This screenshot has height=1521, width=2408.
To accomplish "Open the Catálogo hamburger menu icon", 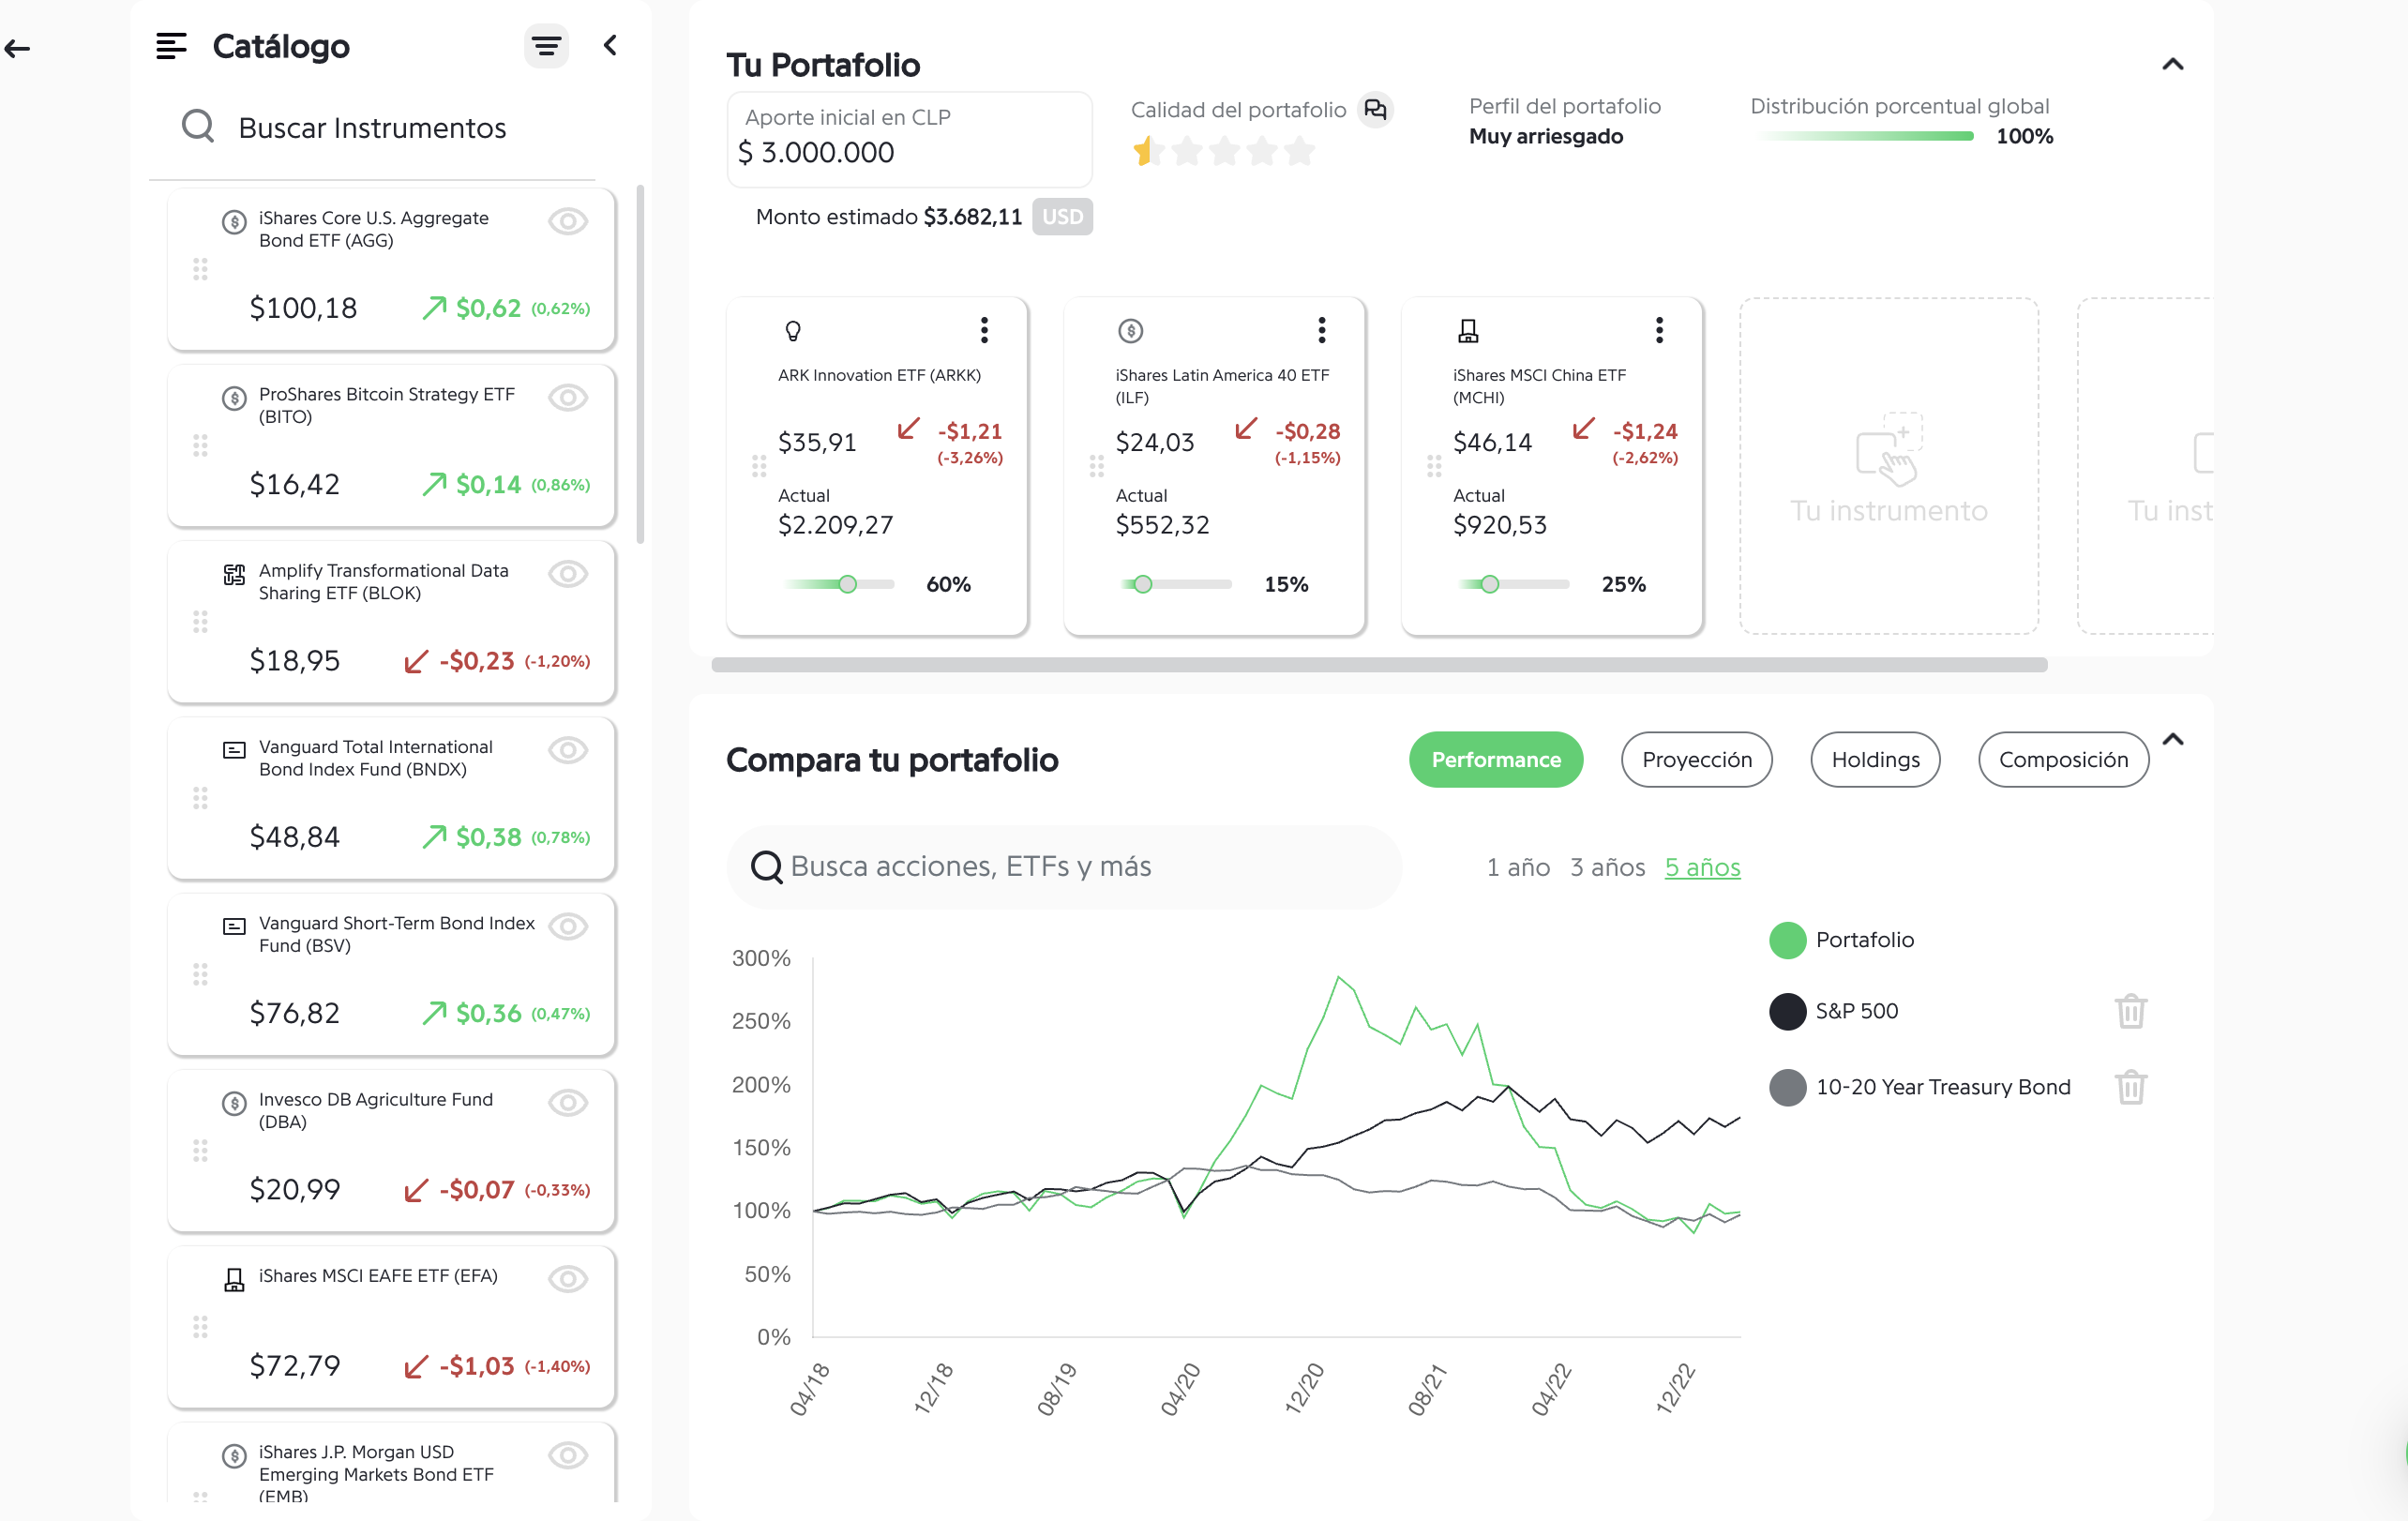I will click(171, 46).
